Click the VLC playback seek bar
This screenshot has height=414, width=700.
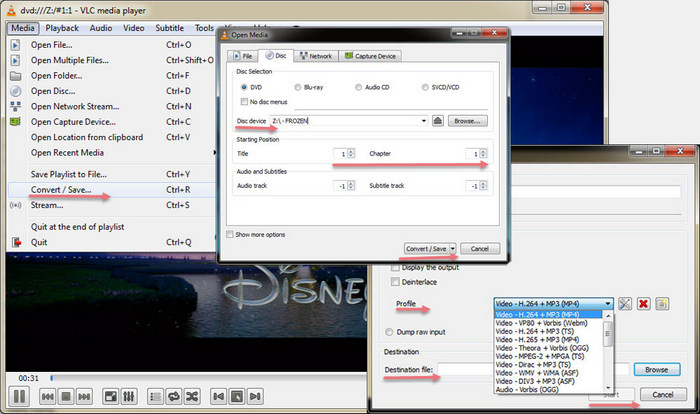pyautogui.click(x=208, y=378)
